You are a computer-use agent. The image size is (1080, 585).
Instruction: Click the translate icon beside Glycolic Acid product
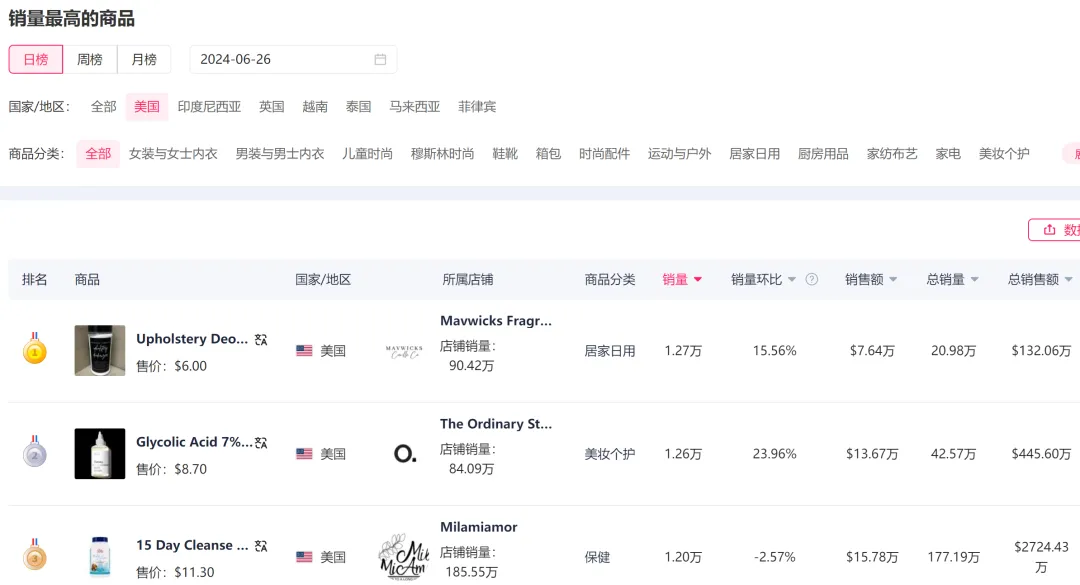click(x=261, y=442)
